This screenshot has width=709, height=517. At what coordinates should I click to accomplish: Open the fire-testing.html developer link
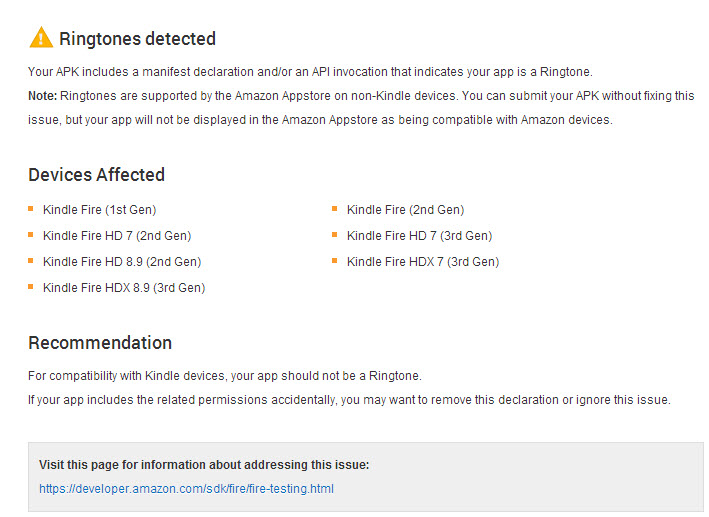pyautogui.click(x=186, y=489)
